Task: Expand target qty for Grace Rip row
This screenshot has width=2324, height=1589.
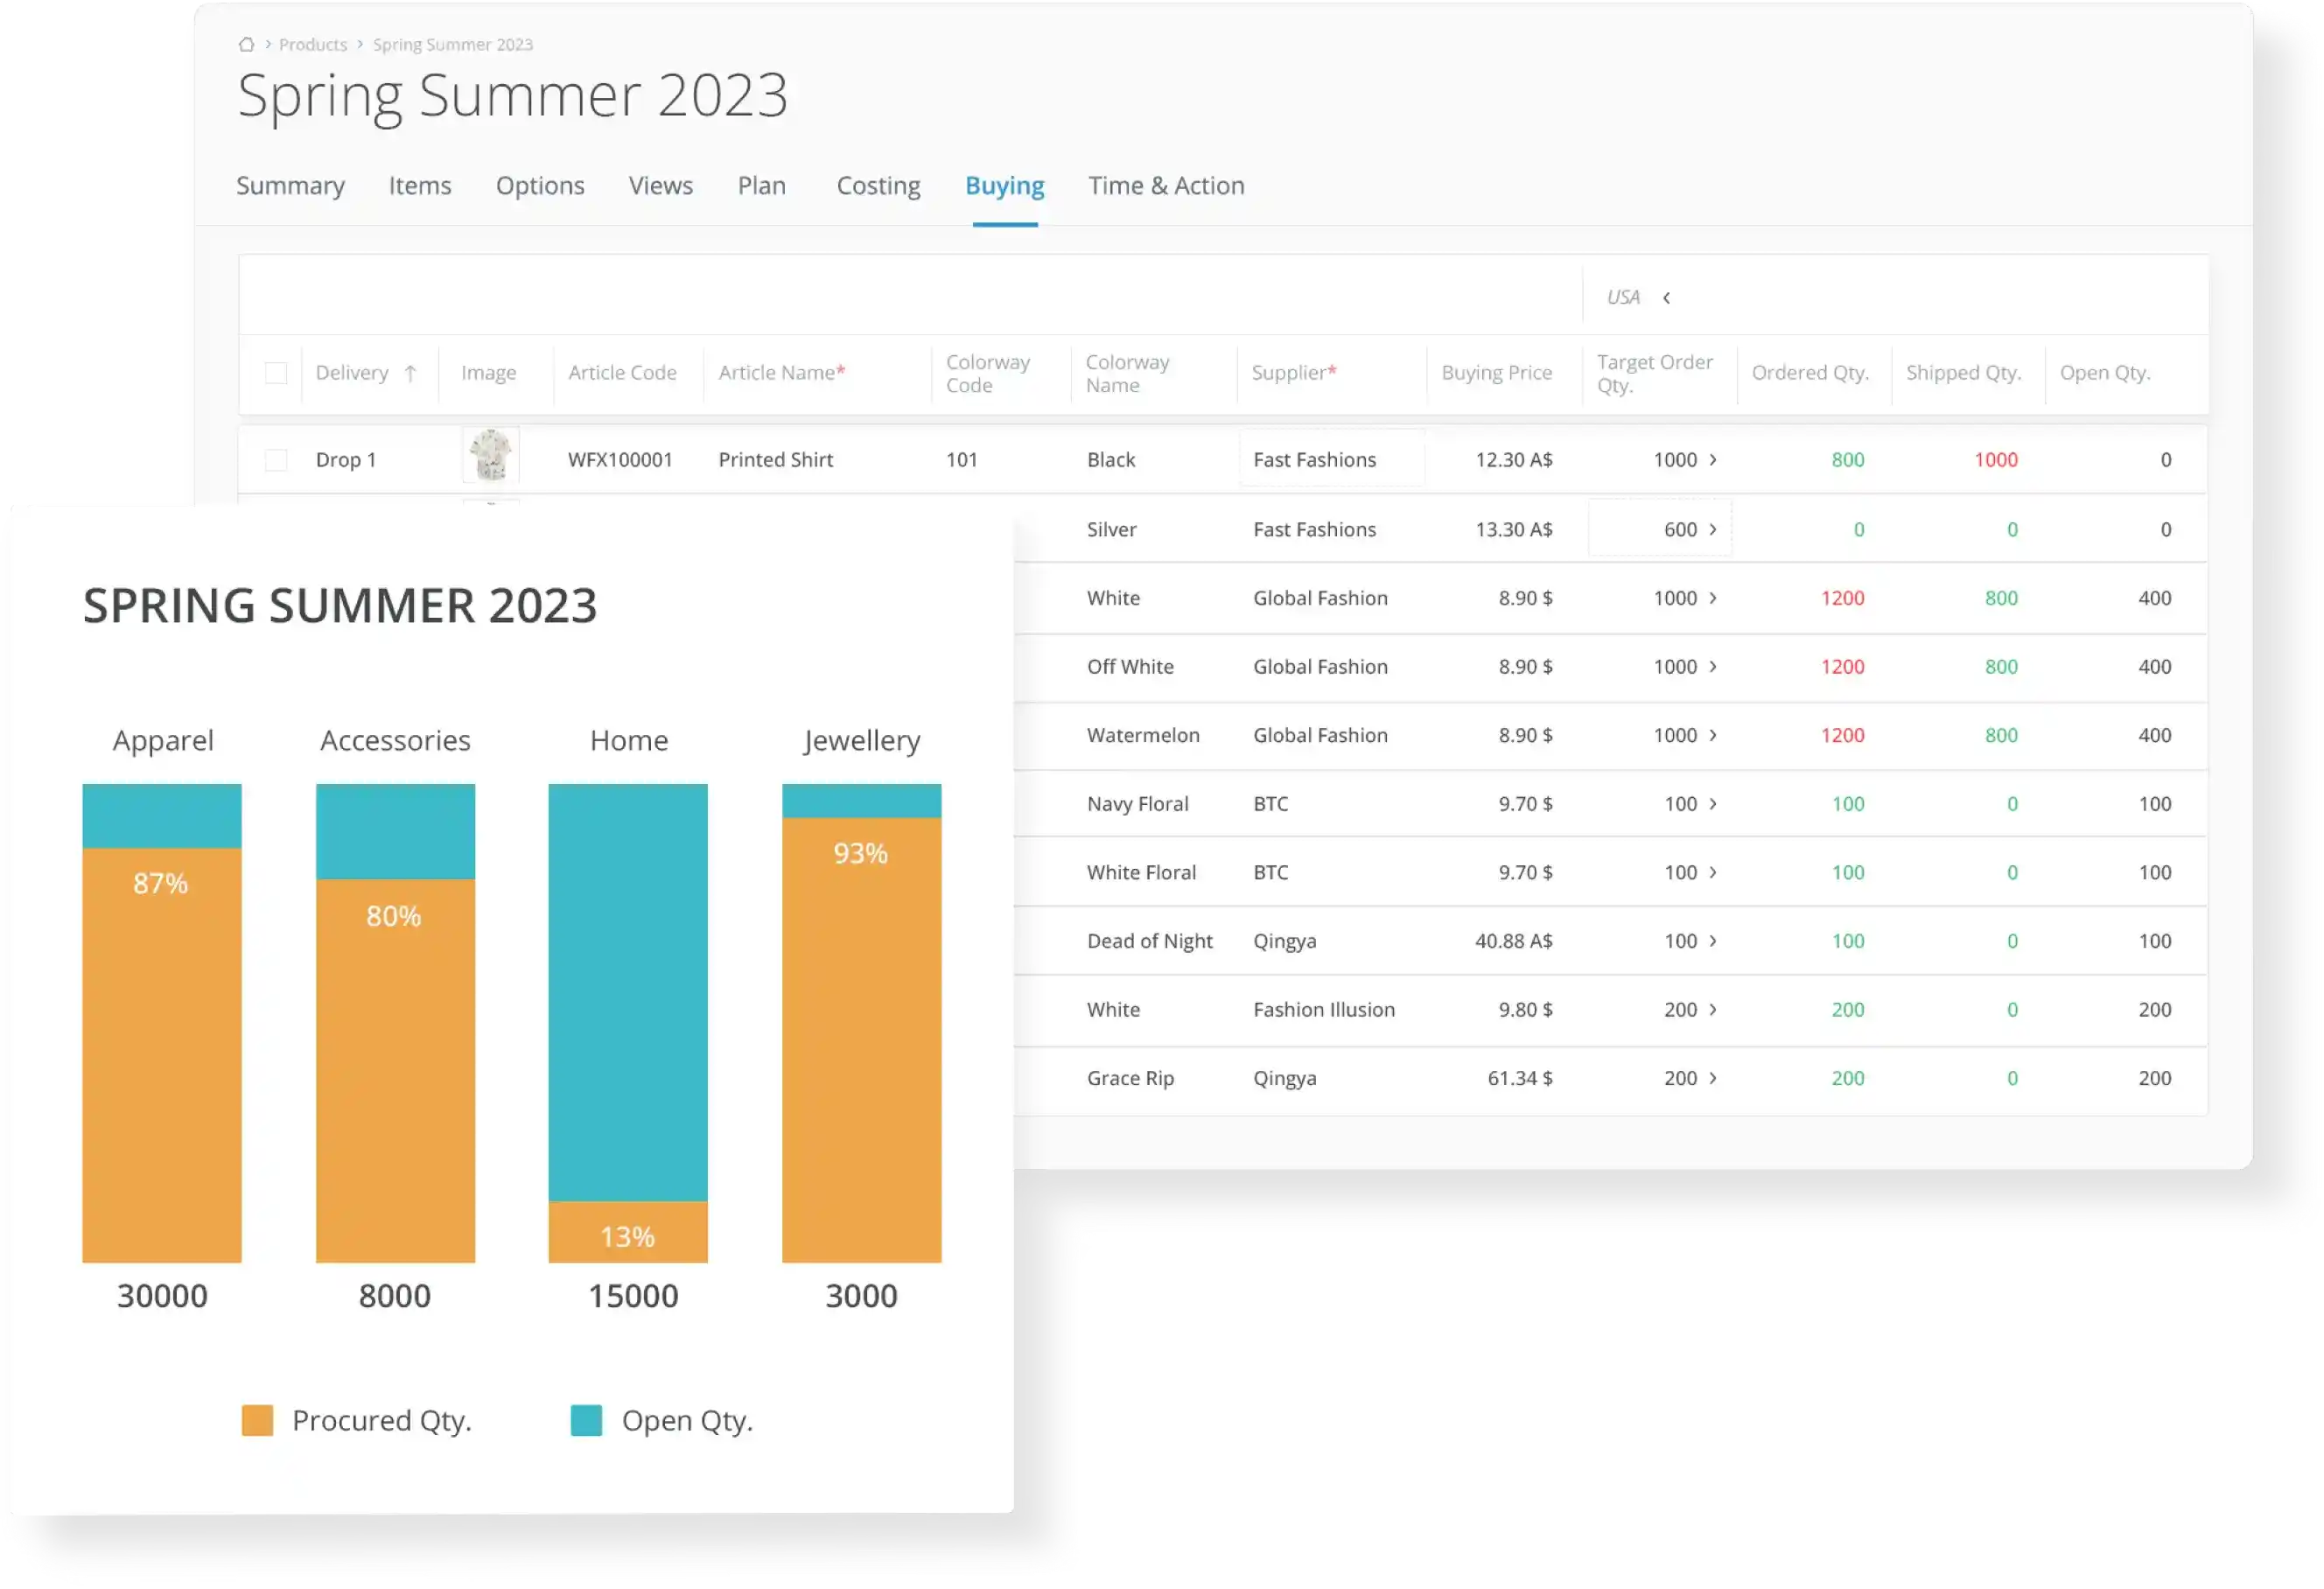Action: (1713, 1078)
